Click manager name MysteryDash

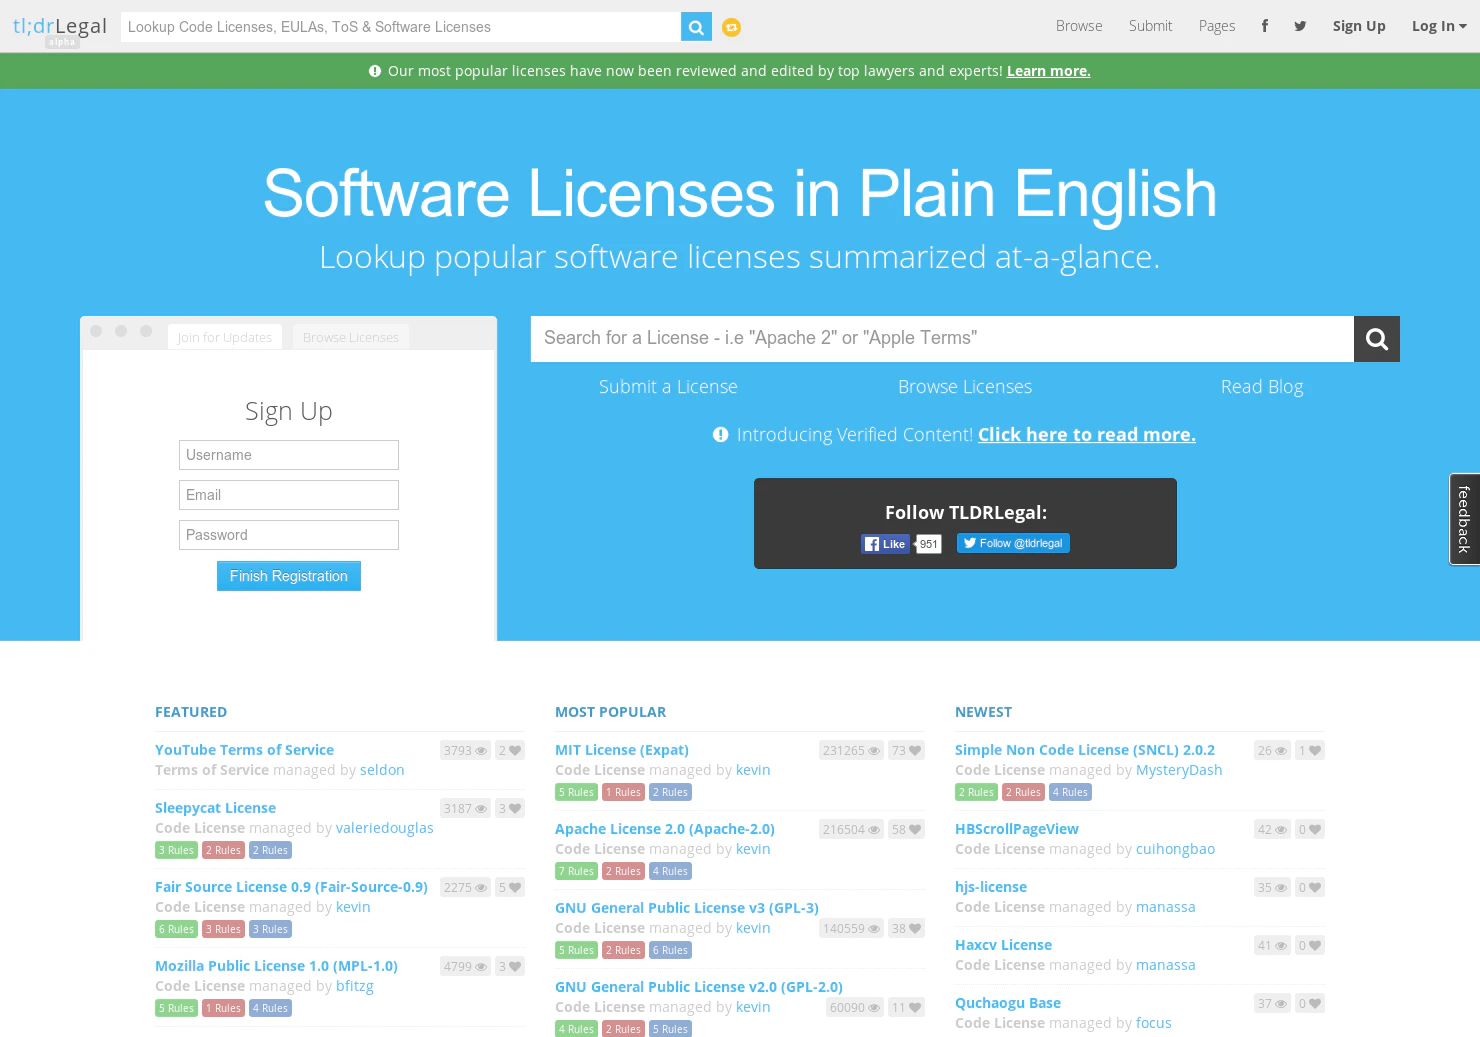(x=1179, y=770)
